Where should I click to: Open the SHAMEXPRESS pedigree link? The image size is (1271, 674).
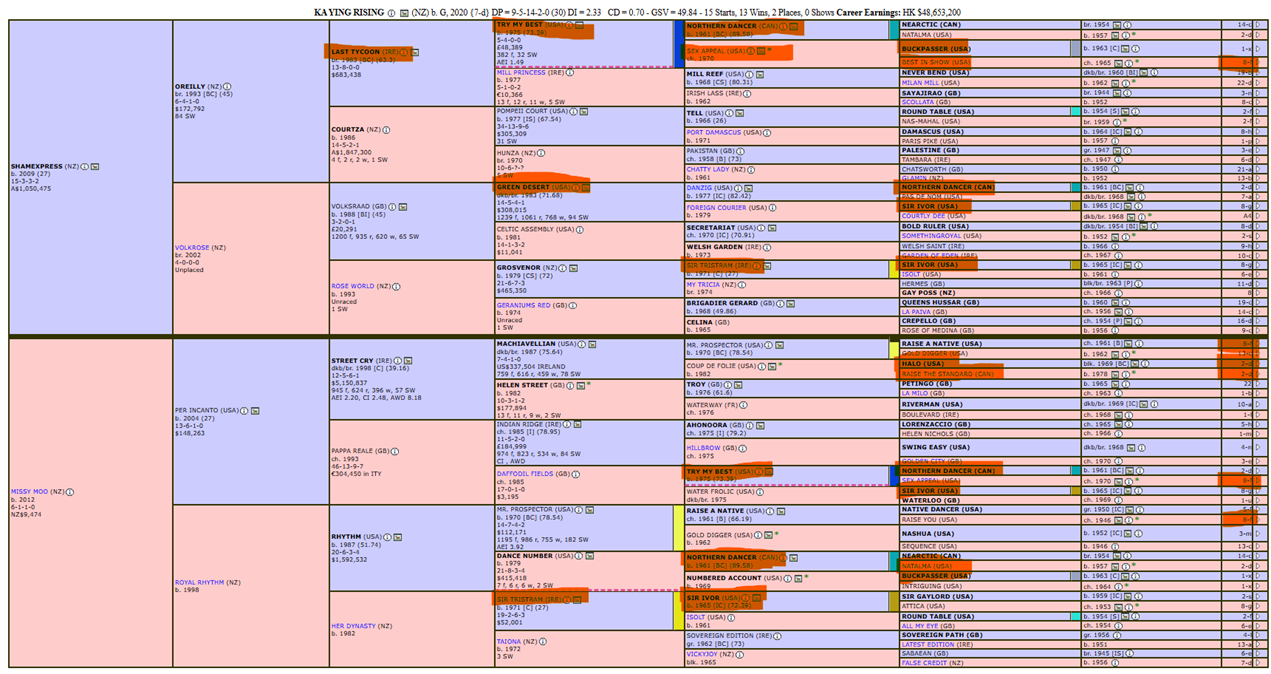click(37, 166)
